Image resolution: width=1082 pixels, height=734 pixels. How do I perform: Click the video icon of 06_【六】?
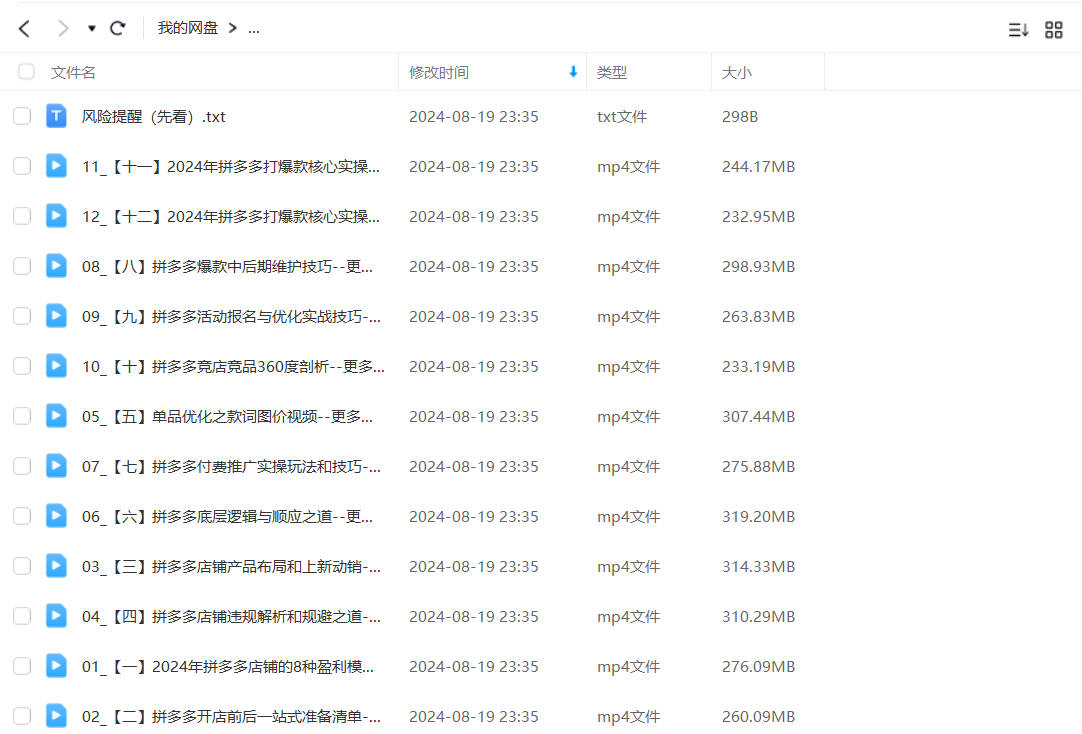click(57, 516)
